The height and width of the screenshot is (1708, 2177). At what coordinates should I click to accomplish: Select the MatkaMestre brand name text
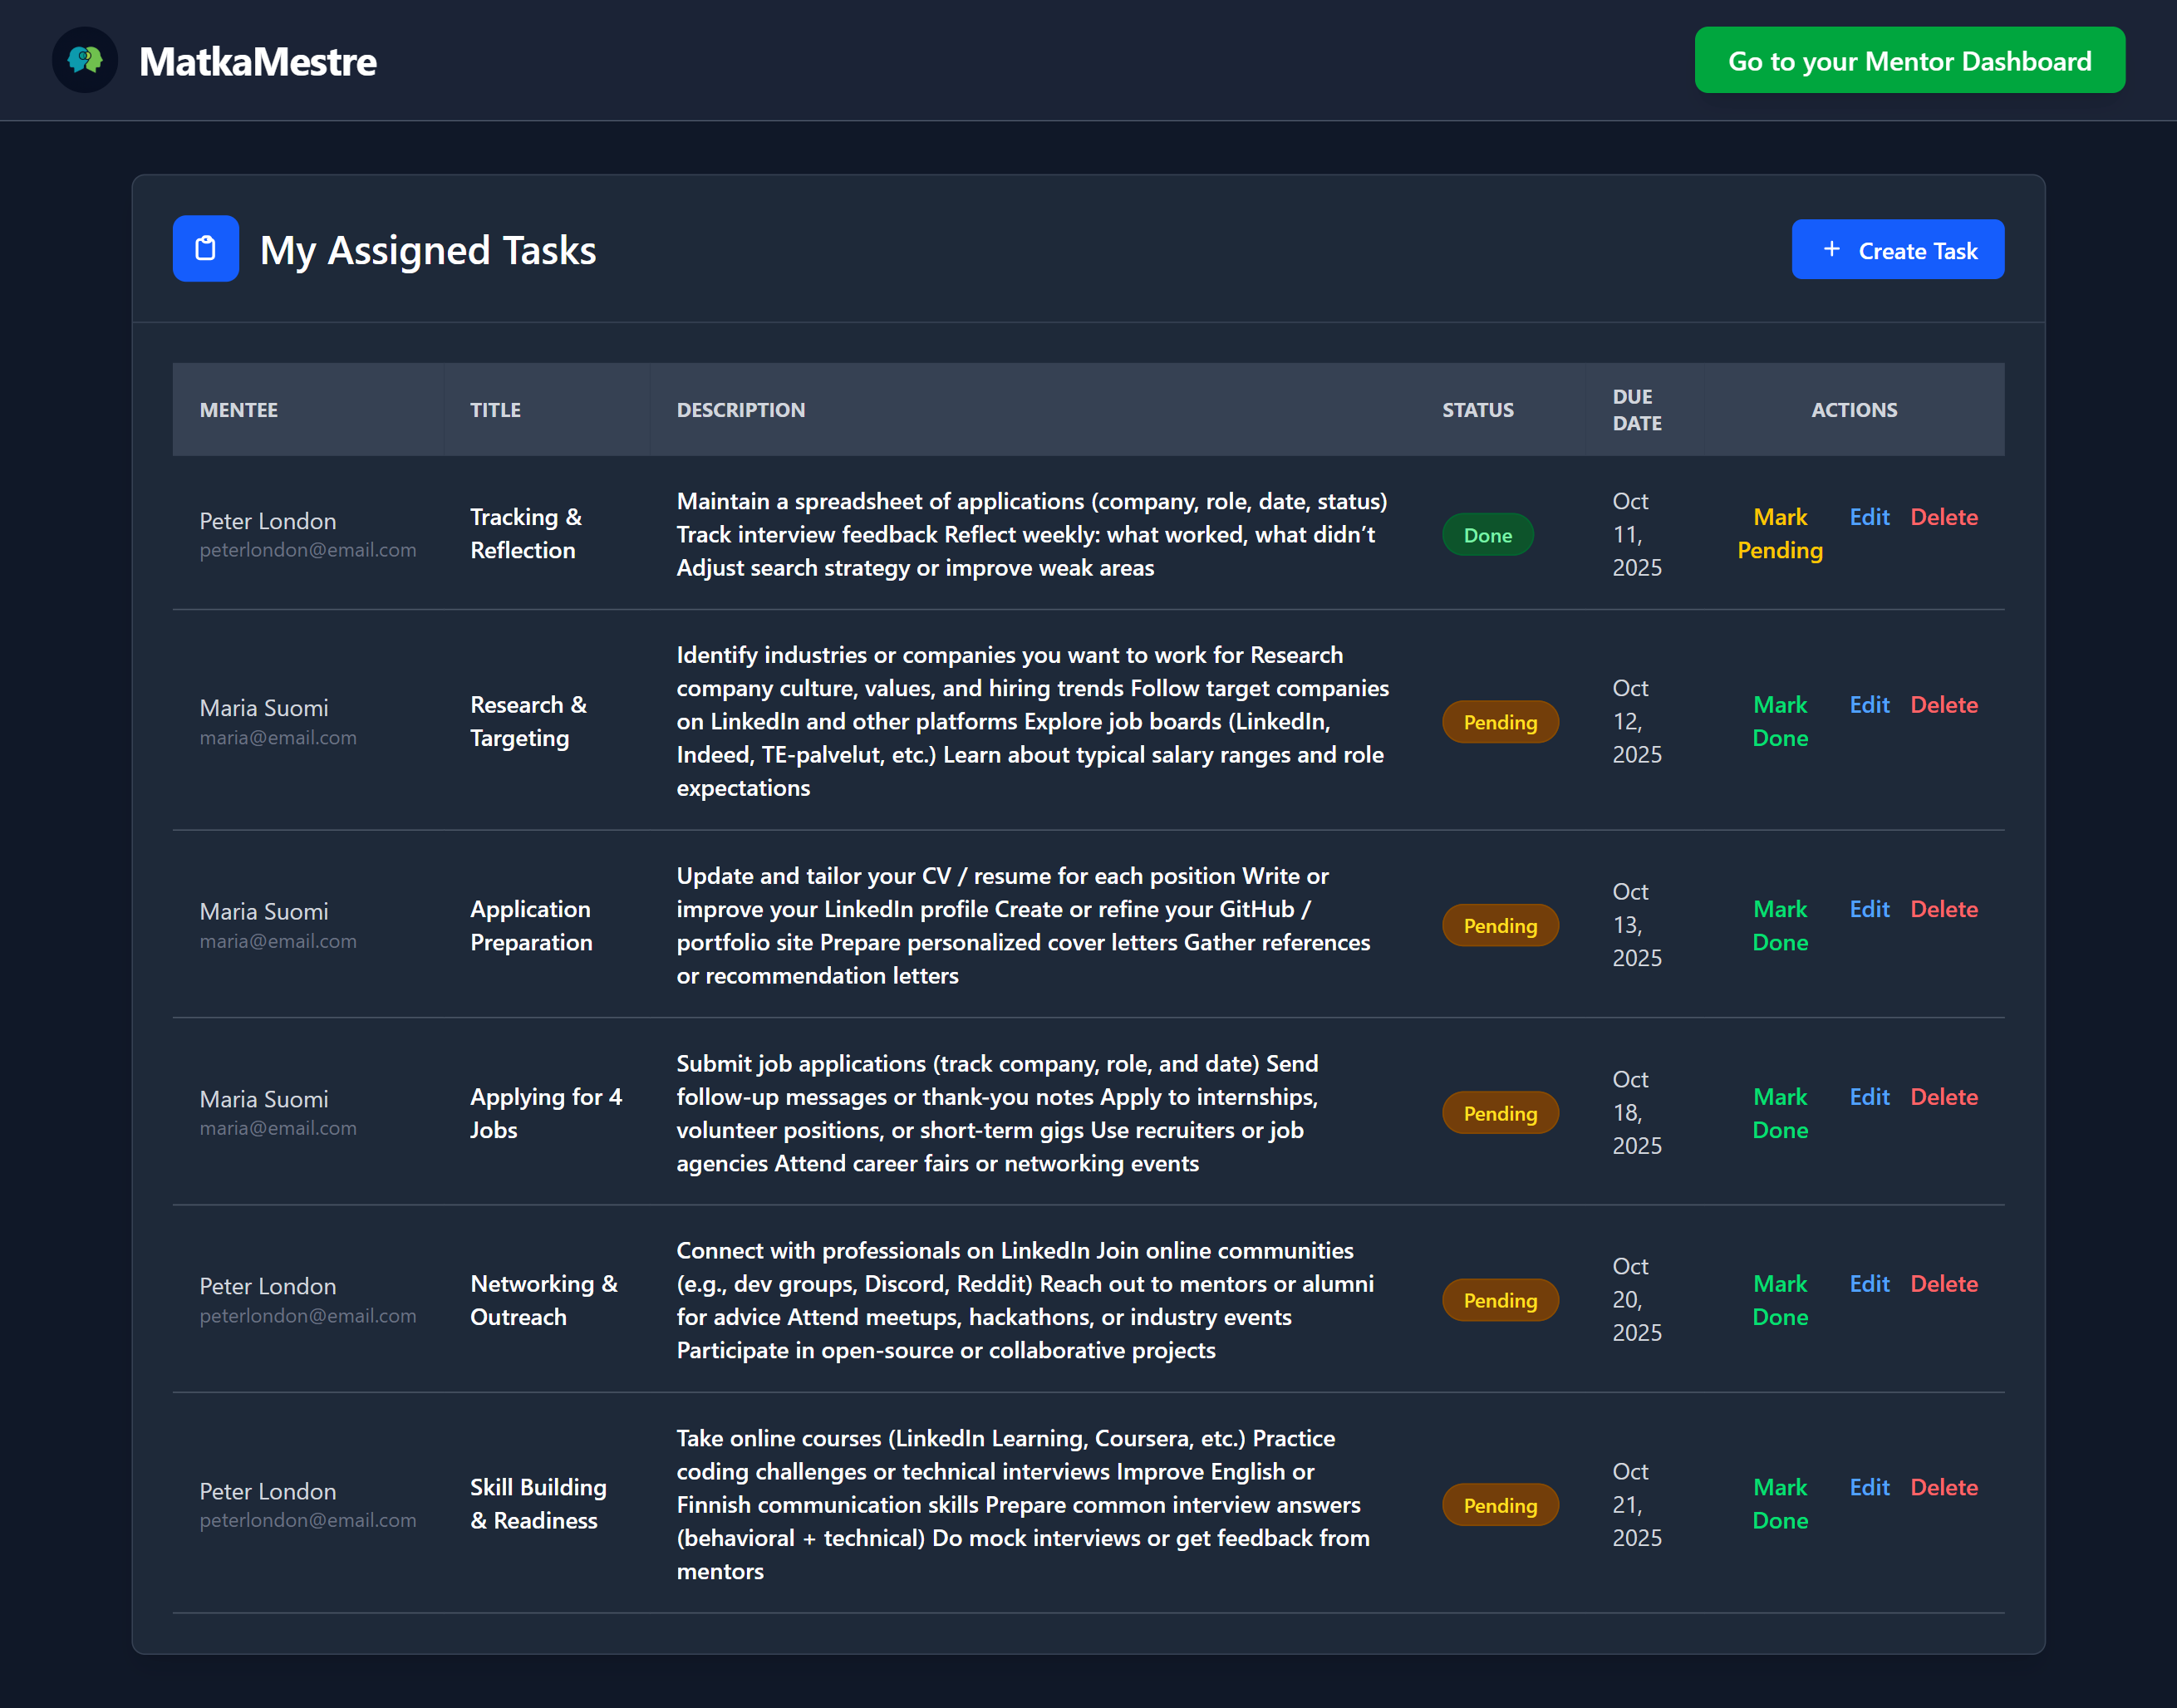[257, 62]
